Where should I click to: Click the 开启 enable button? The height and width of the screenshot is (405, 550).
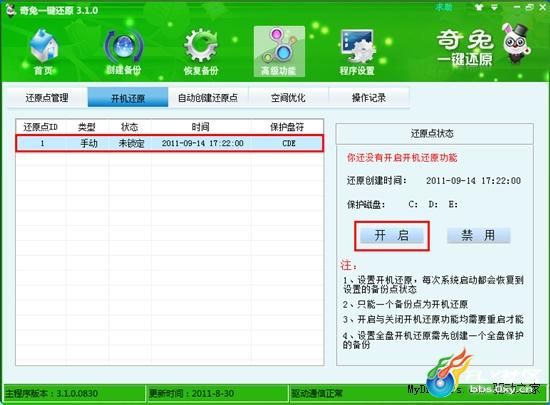click(x=392, y=235)
